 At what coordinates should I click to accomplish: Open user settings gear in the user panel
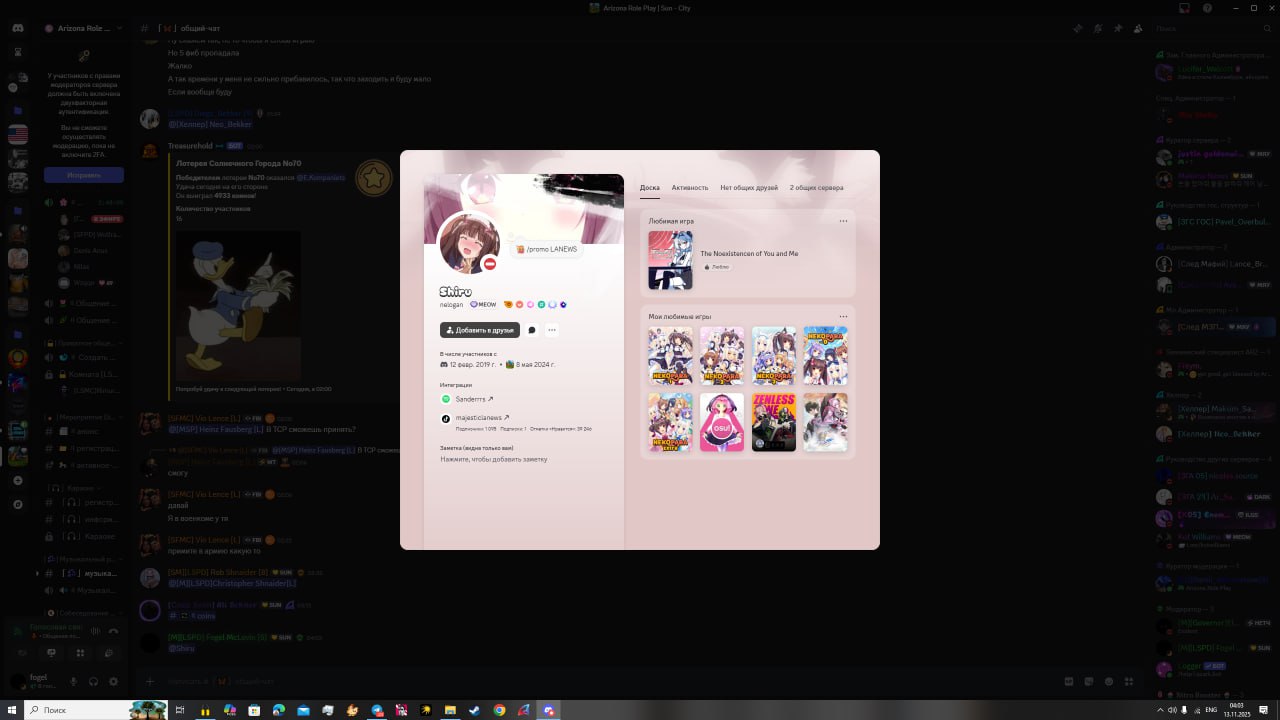coord(113,682)
